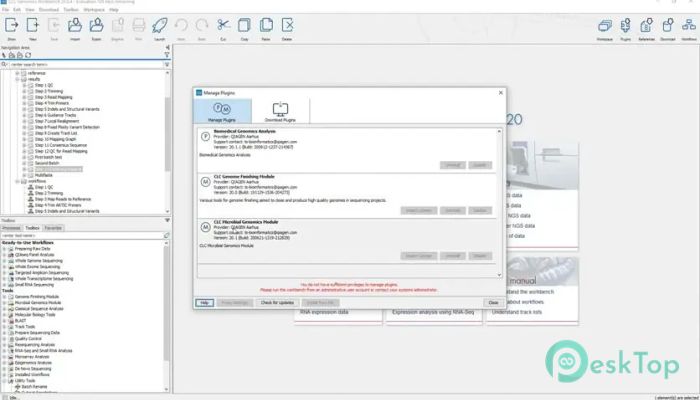Click the Toolbox tool name search field
700x400 pixels.
click(x=82, y=235)
